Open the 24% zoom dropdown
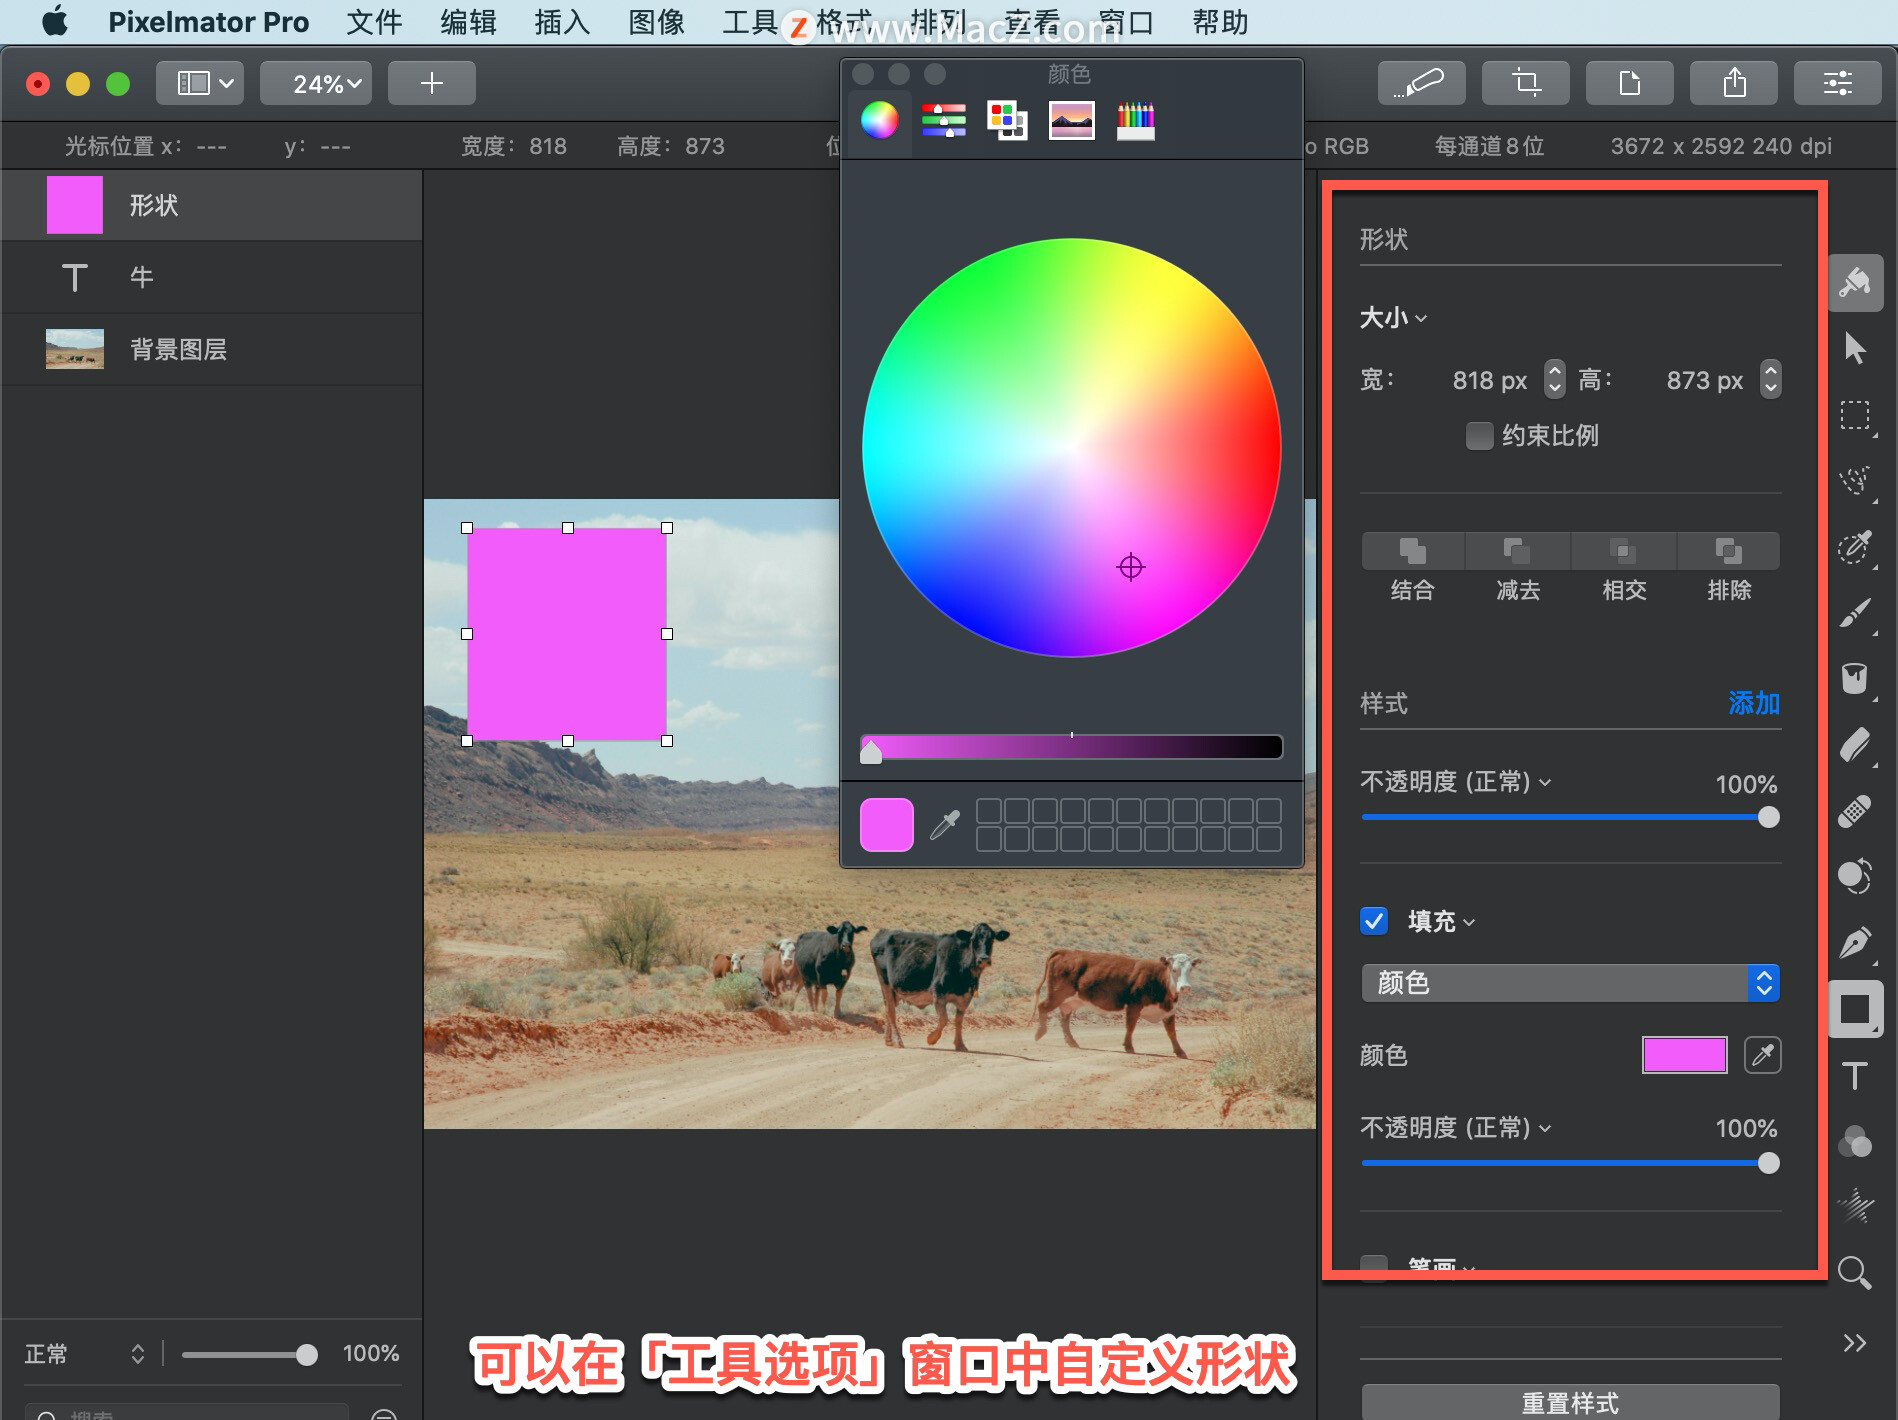The height and width of the screenshot is (1420, 1898). pos(316,83)
